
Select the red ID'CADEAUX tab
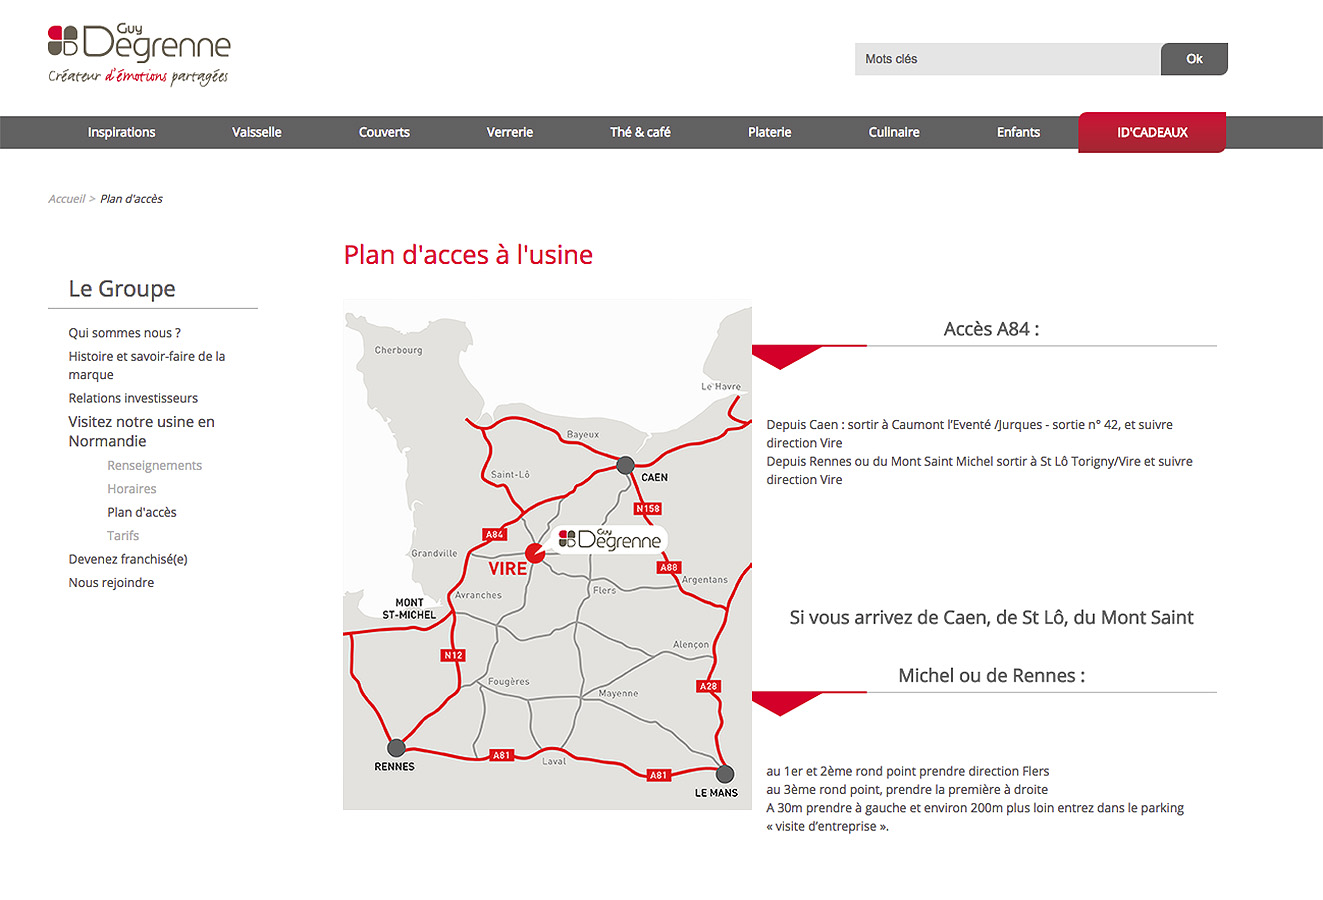[x=1152, y=132]
